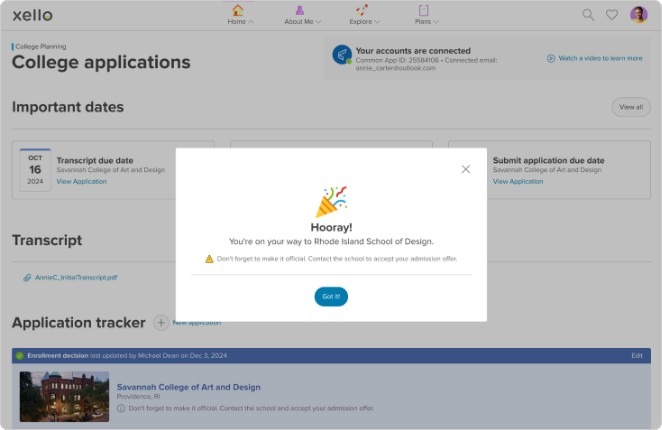Click the Oct 16 2024 date tile

coord(35,170)
